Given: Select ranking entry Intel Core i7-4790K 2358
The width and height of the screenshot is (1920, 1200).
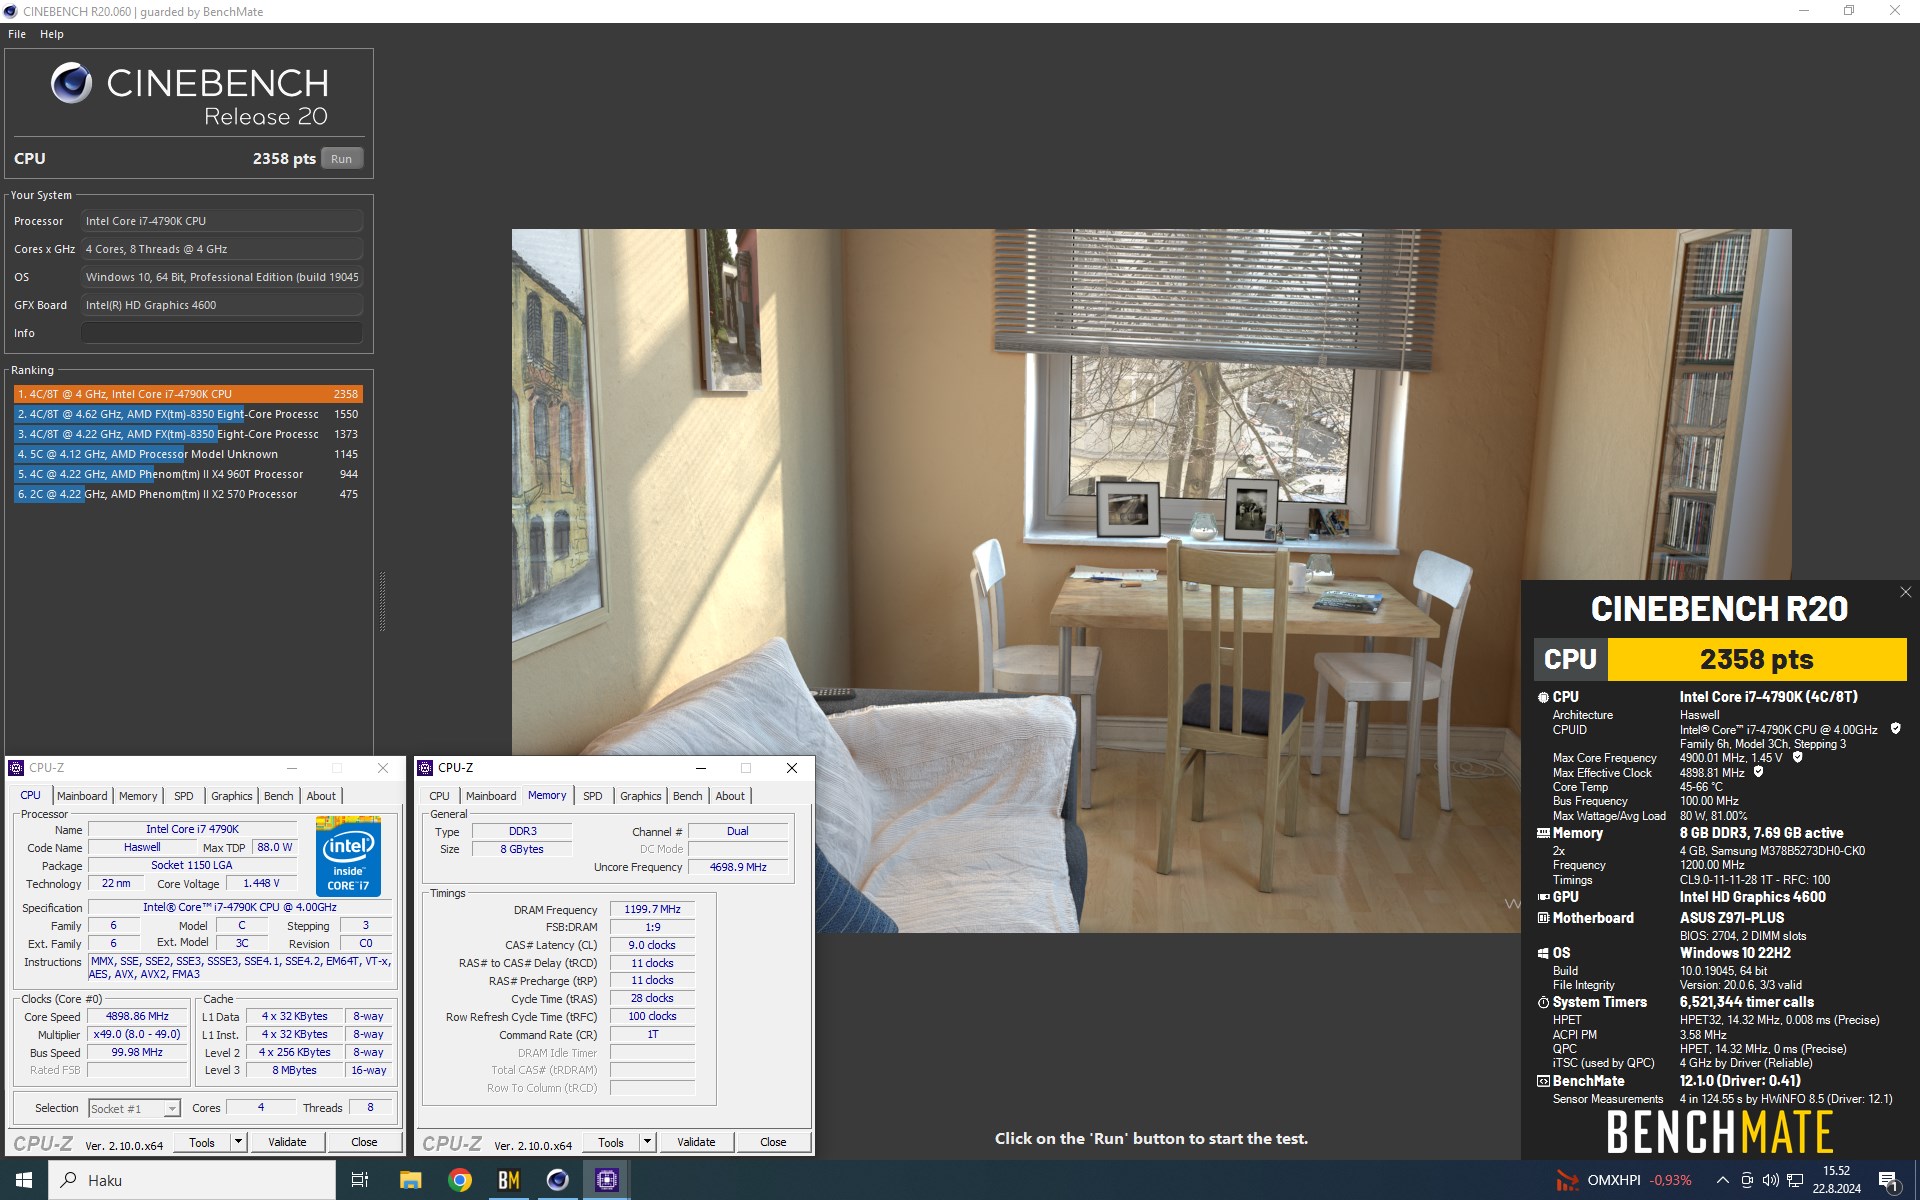Looking at the screenshot, I should click(188, 394).
